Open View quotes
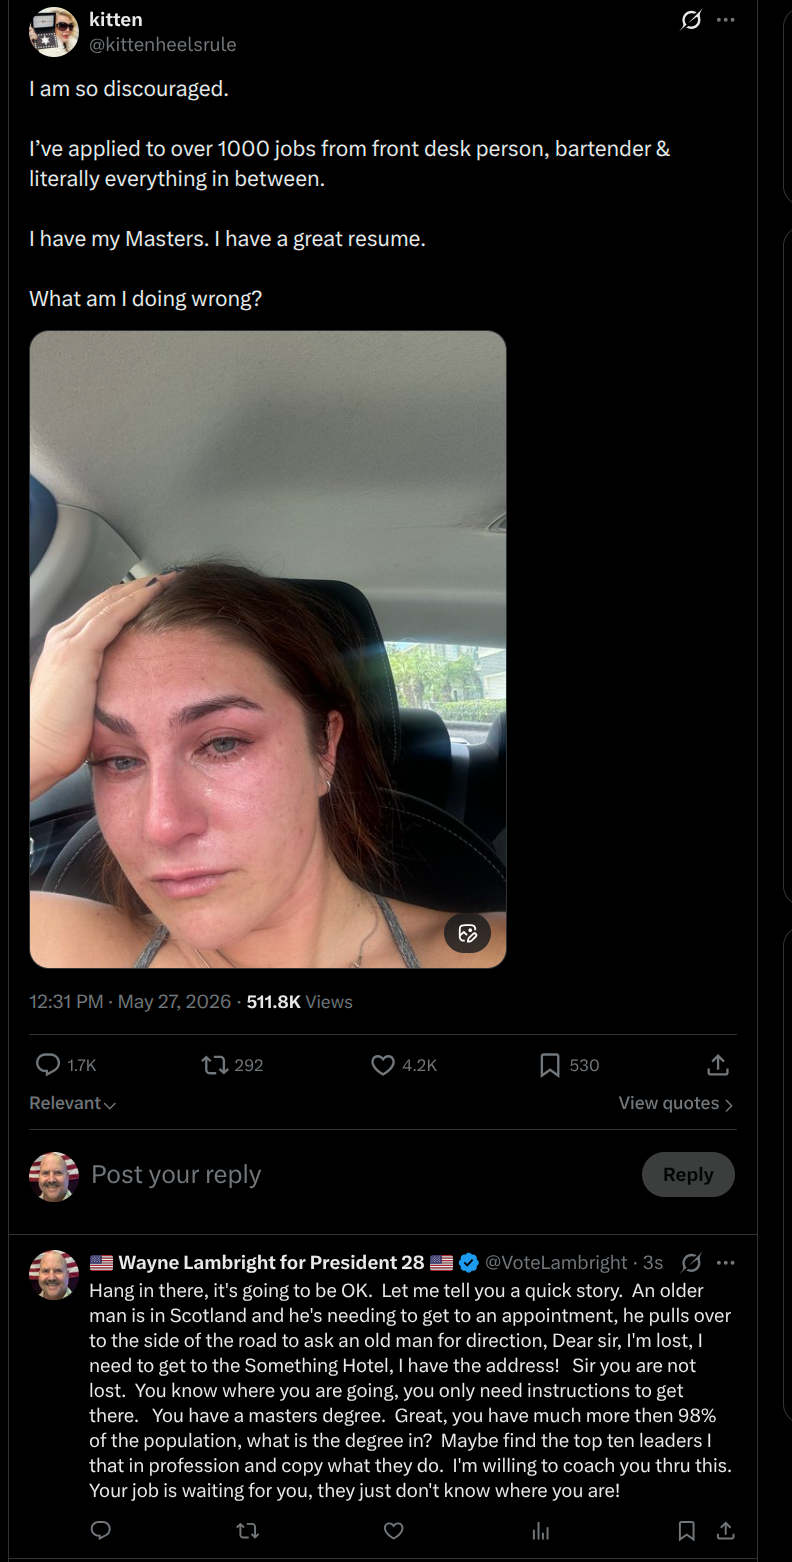Viewport: 792px width, 1562px height. tap(676, 1104)
